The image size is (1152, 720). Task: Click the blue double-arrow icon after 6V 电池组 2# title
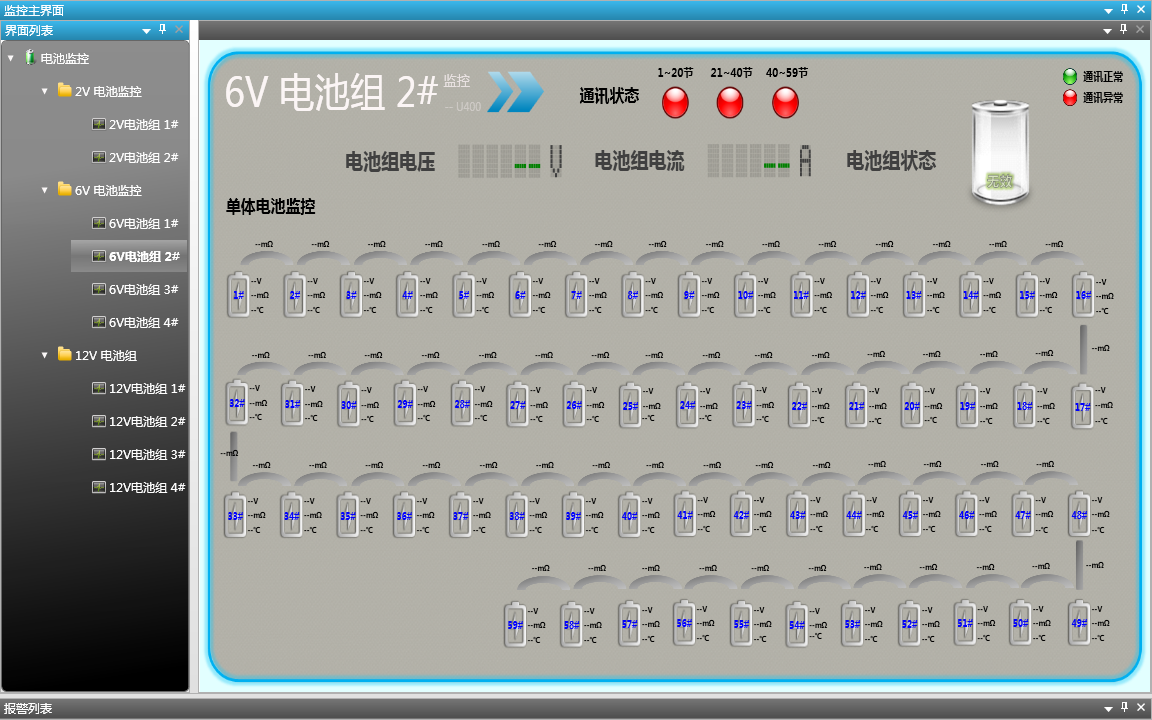point(517,93)
